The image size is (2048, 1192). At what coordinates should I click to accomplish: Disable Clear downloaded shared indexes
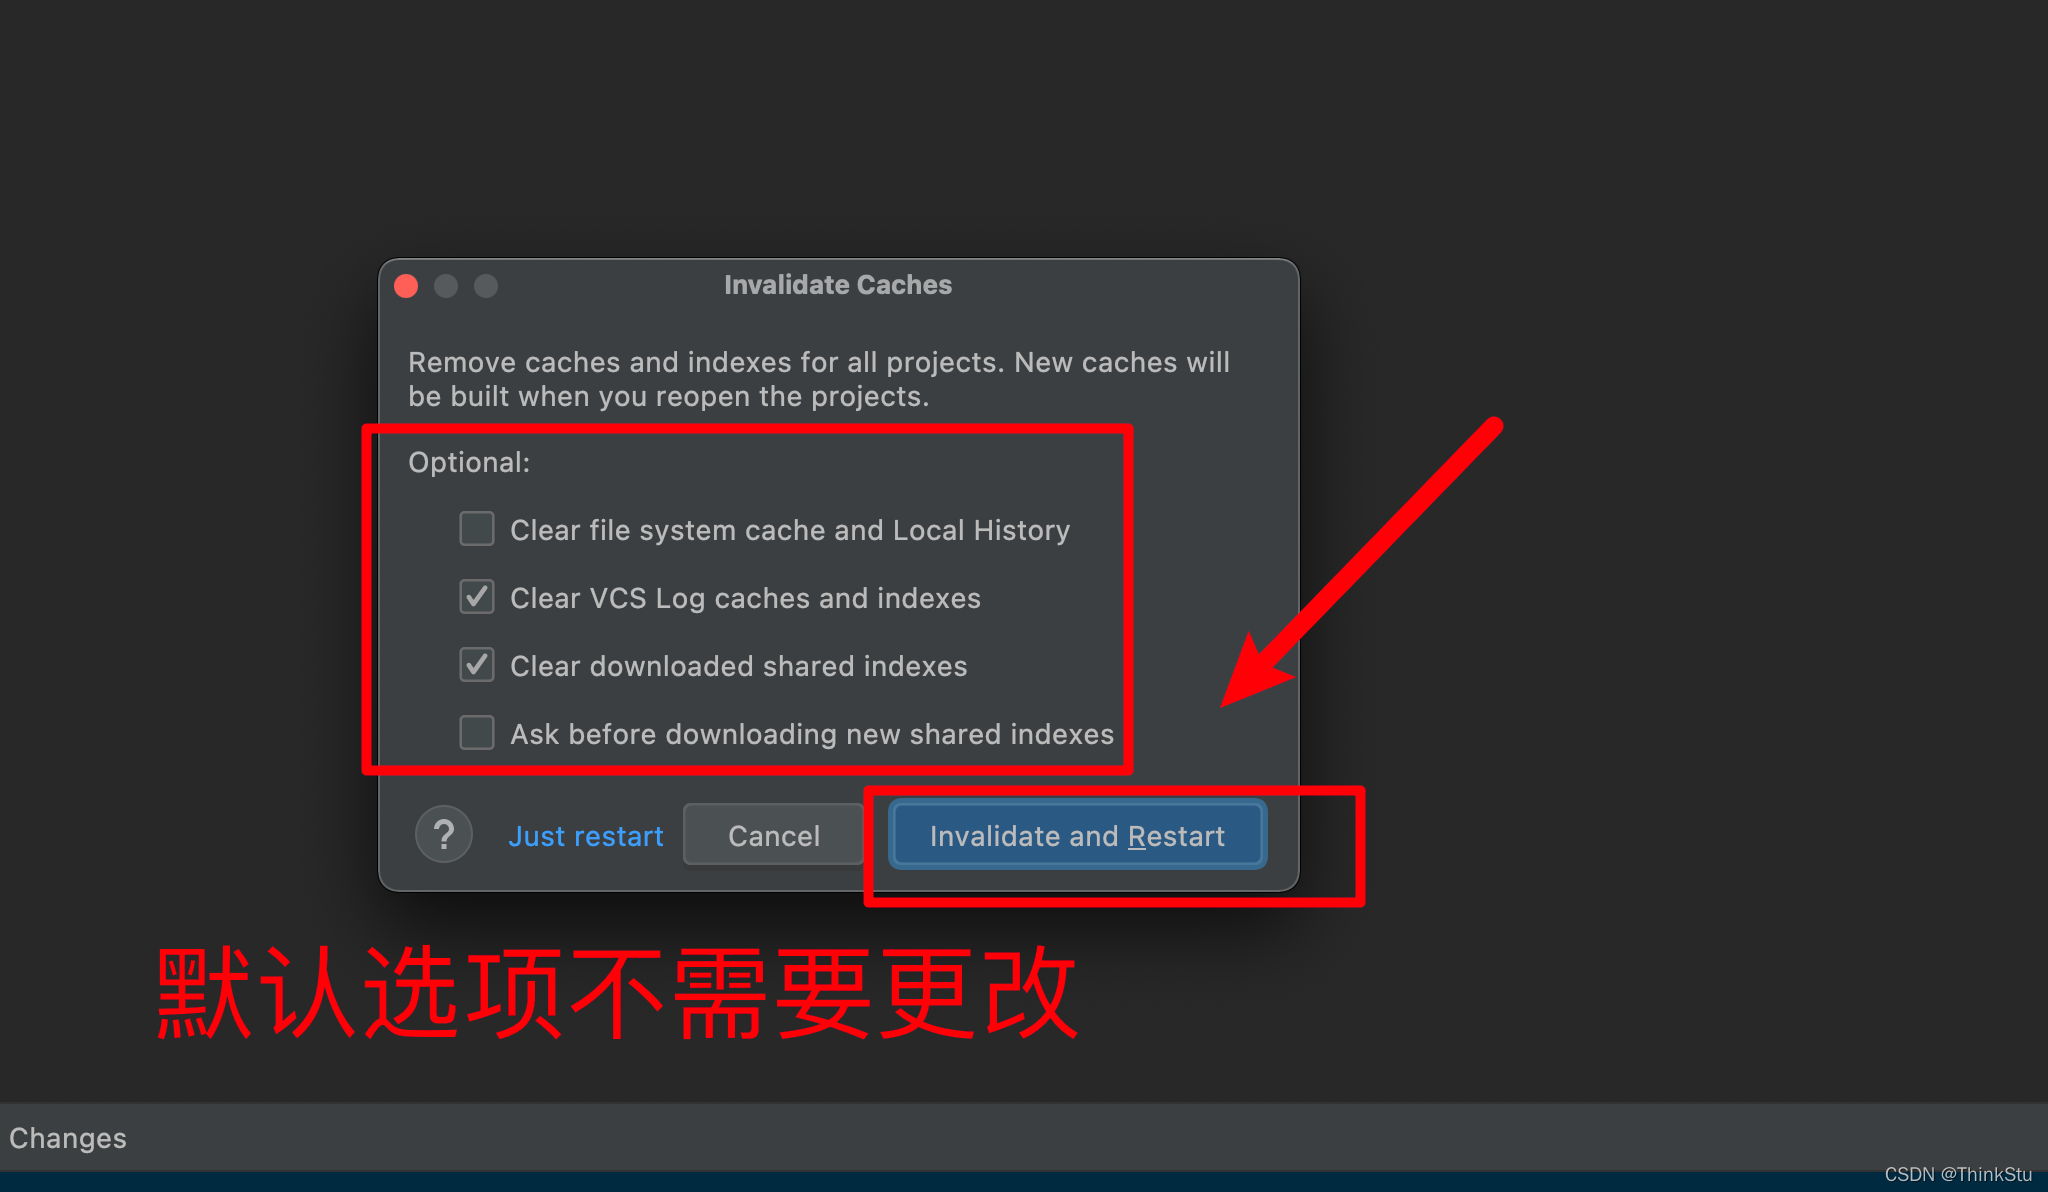coord(479,664)
